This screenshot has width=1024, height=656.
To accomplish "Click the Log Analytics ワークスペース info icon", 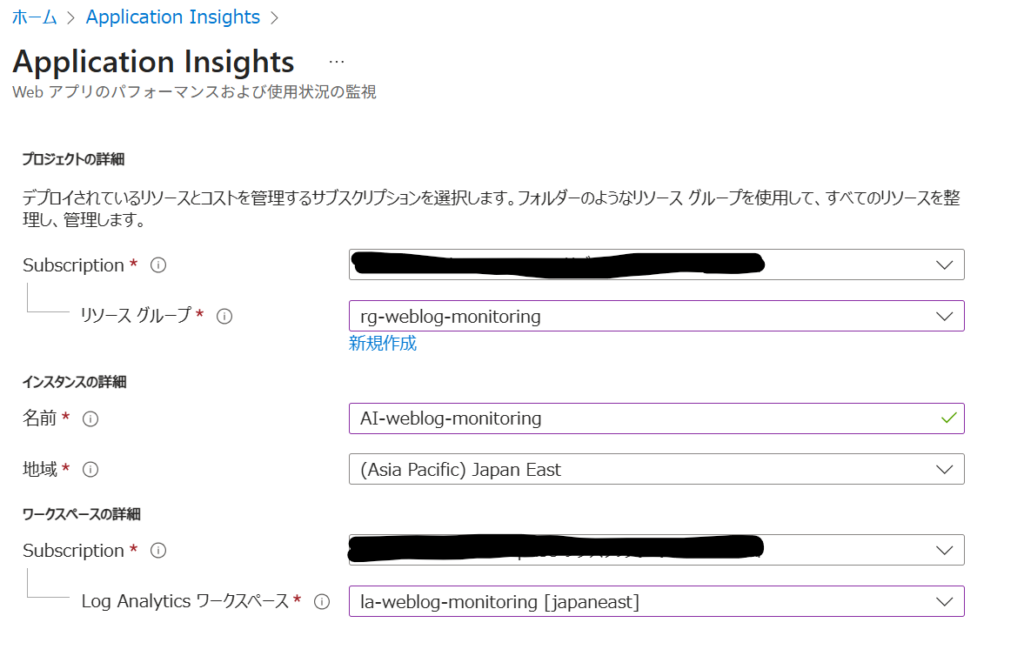I will pyautogui.click(x=322, y=601).
